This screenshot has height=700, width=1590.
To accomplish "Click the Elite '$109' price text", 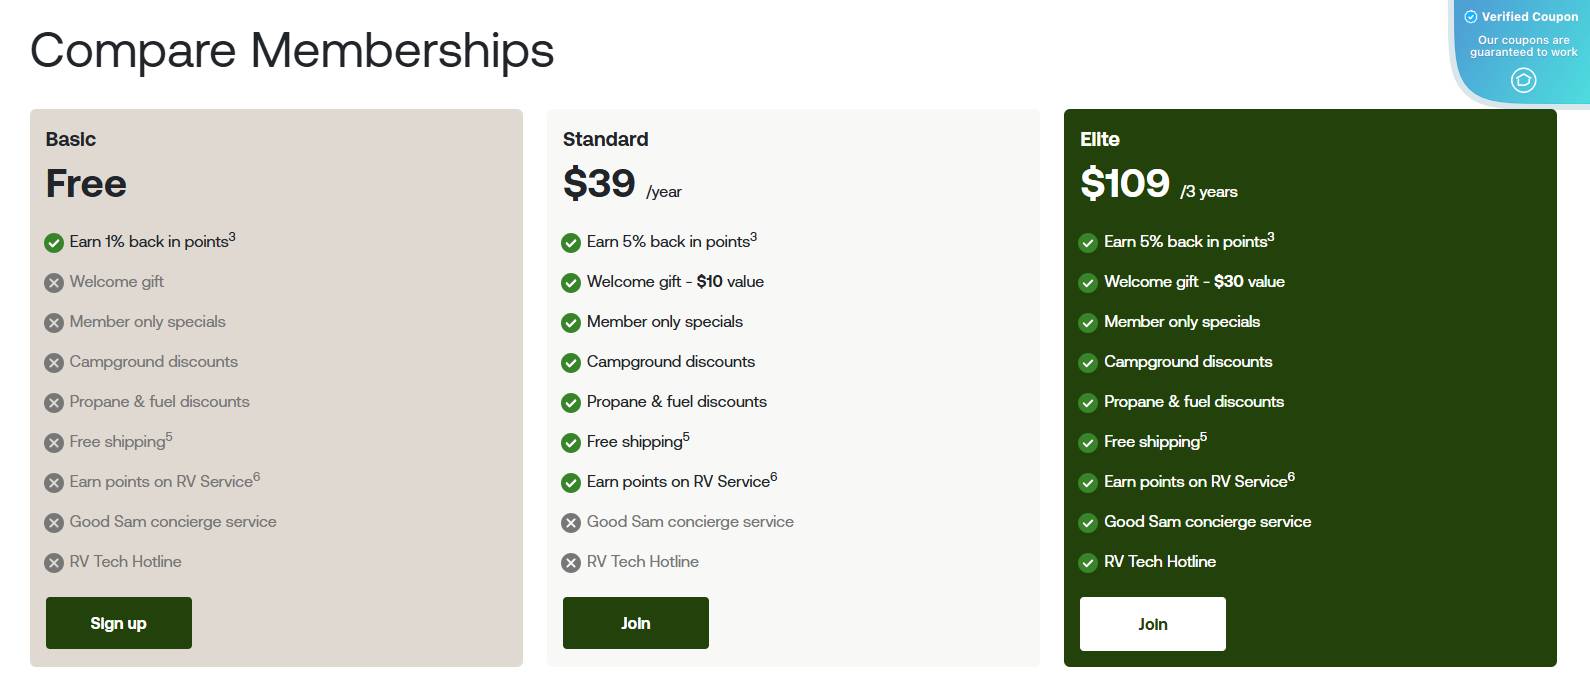I will pyautogui.click(x=1125, y=183).
